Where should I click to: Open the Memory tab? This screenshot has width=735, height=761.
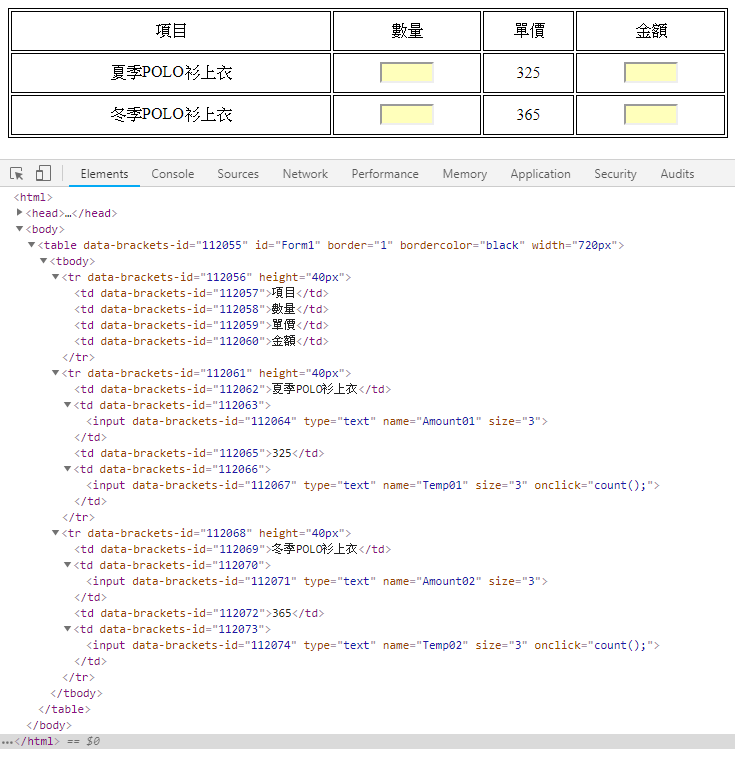click(x=465, y=174)
